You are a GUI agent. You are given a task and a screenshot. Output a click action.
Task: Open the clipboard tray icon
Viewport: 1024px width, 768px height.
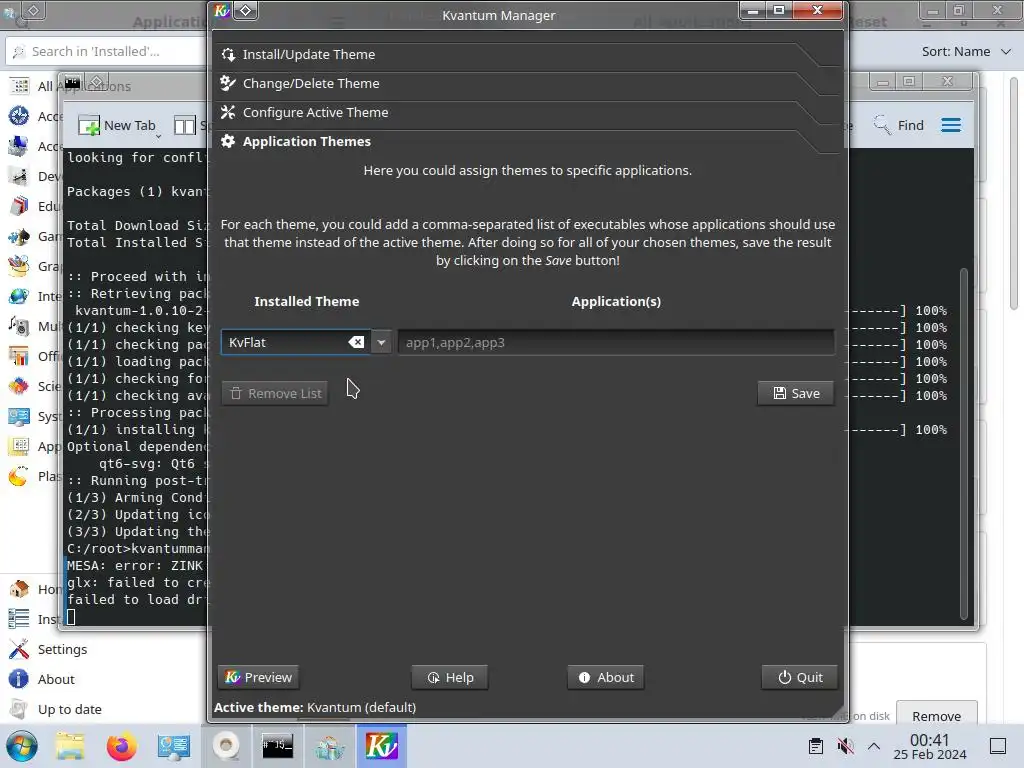click(x=816, y=746)
